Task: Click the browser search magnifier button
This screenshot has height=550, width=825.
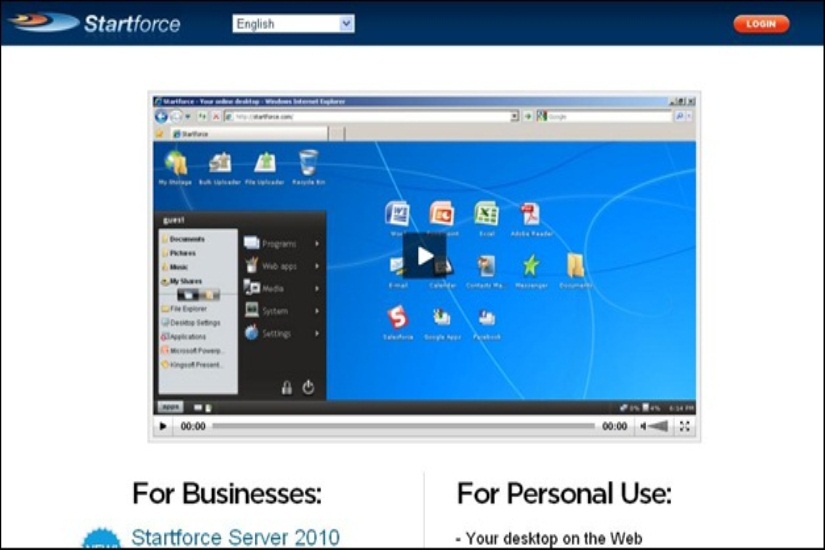Action: click(680, 116)
